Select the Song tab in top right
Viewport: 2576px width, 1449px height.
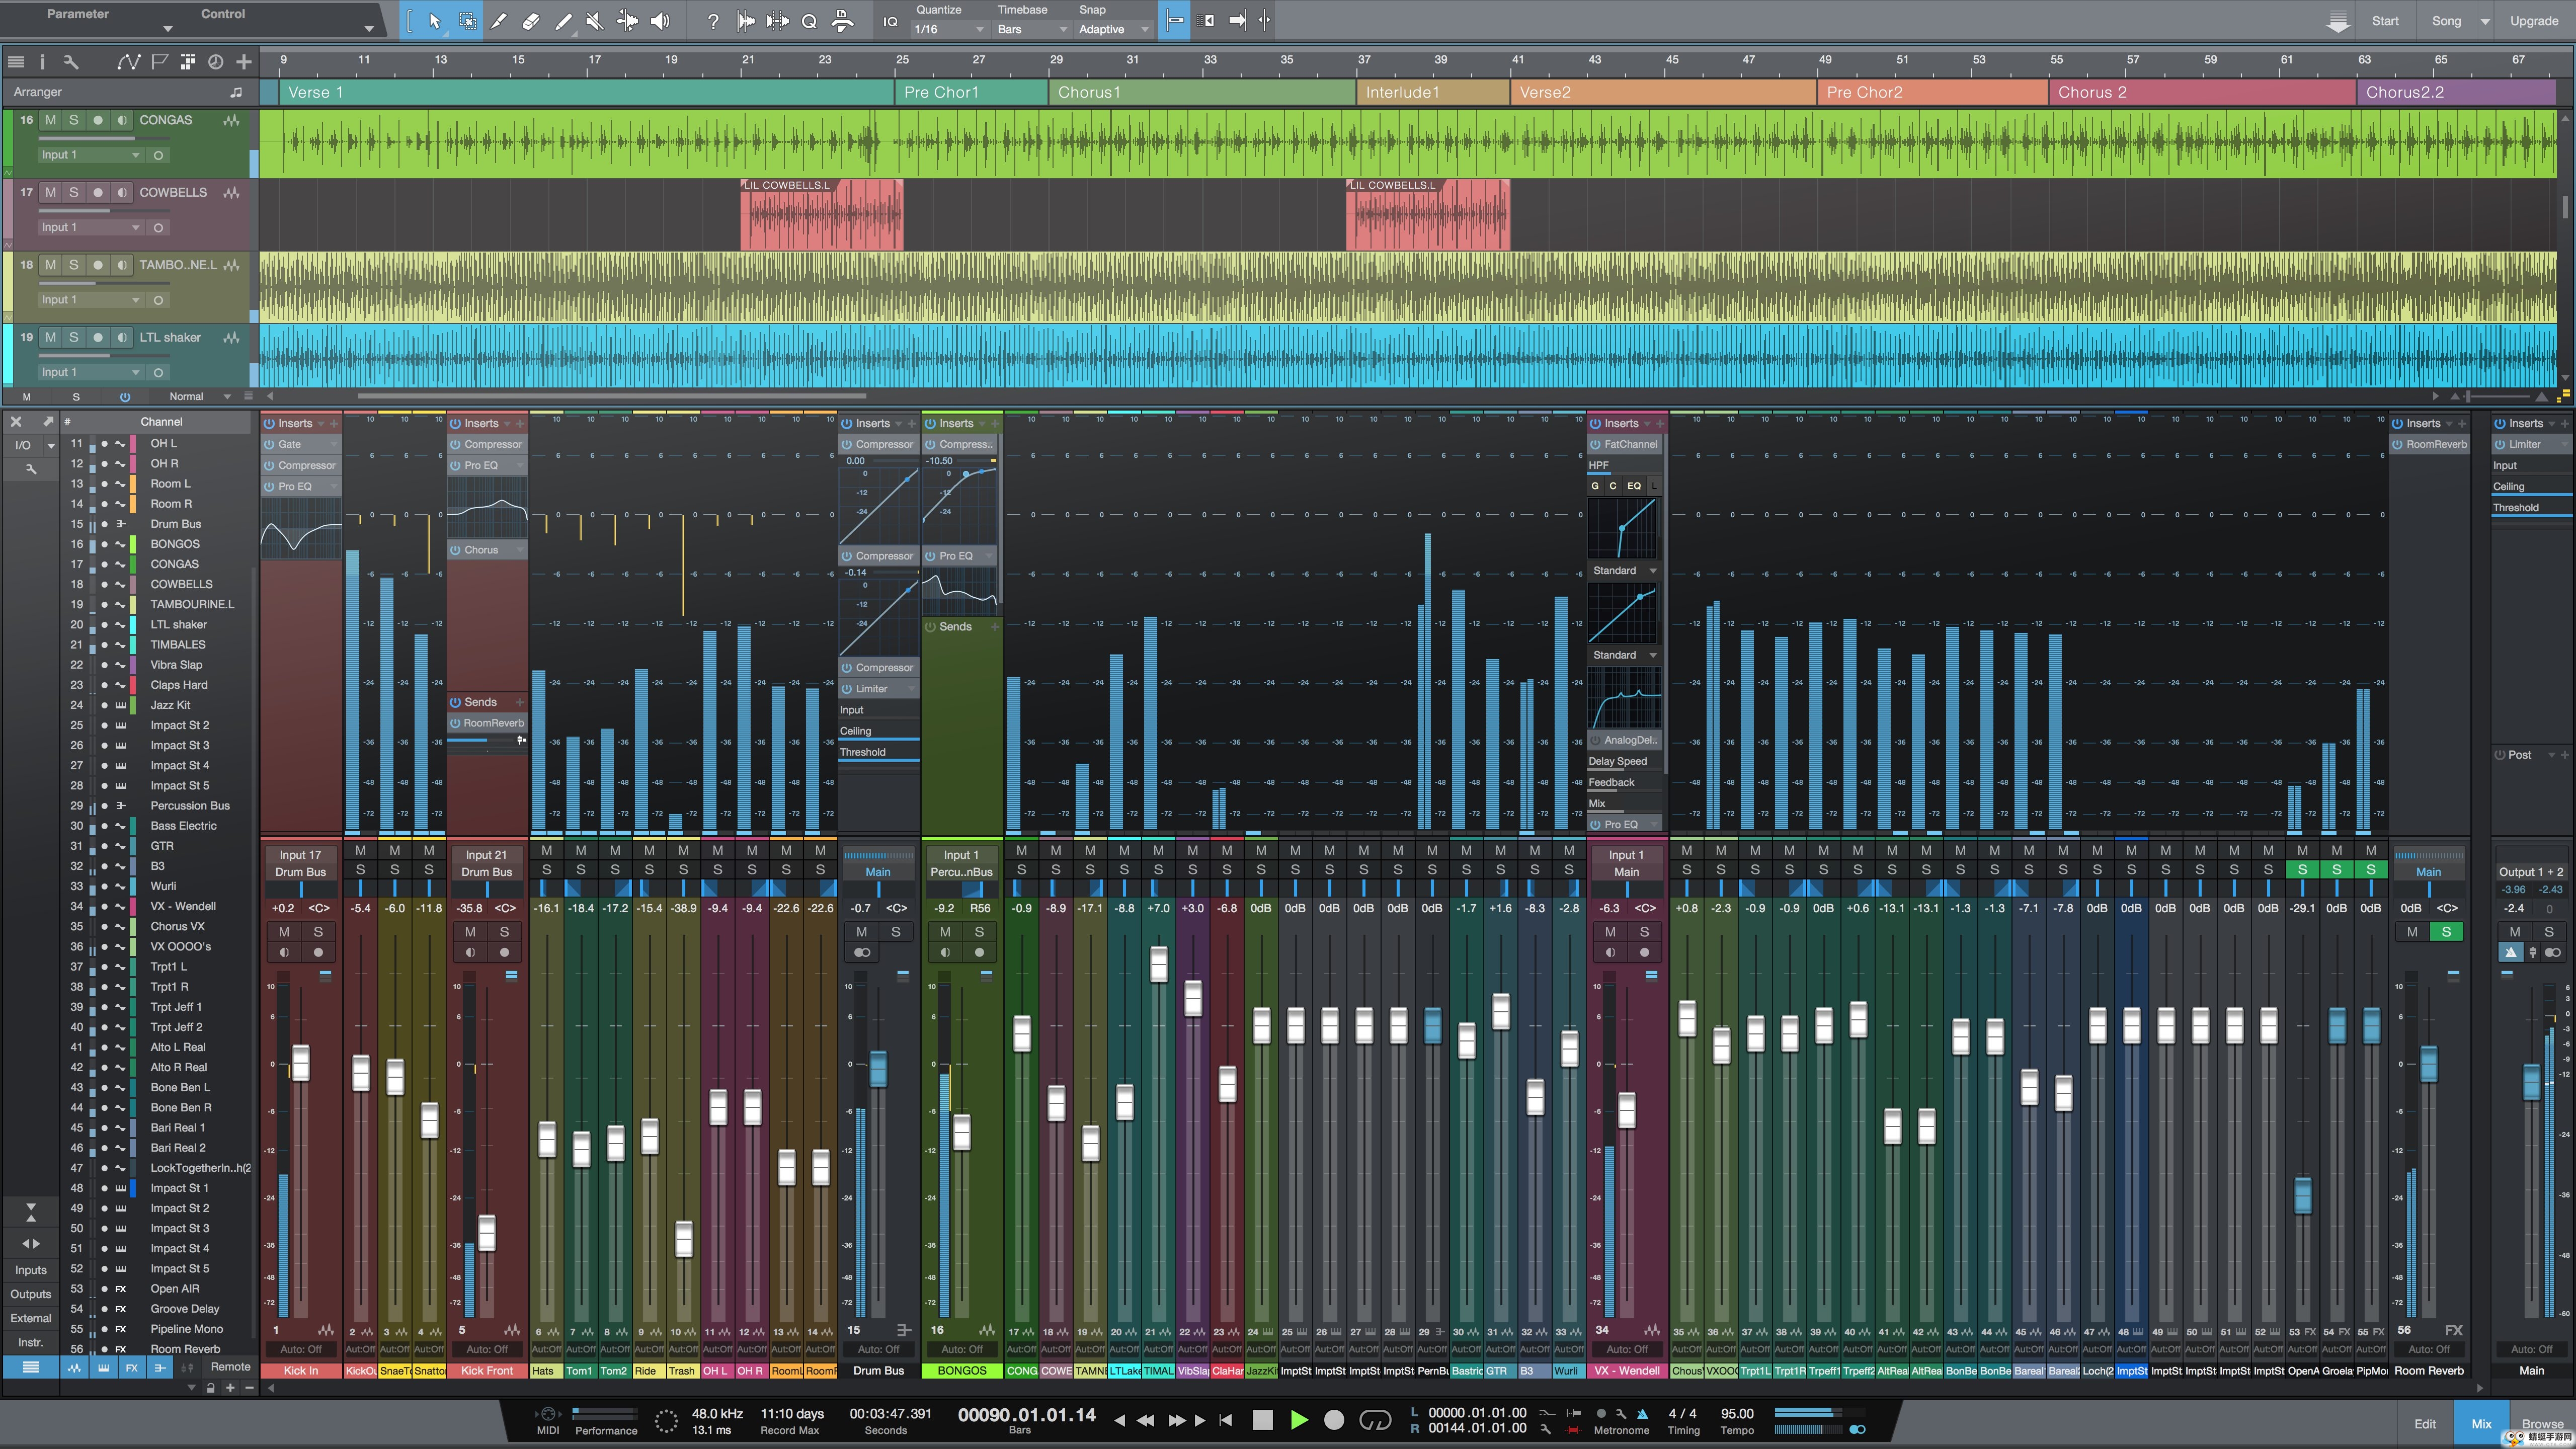[2443, 20]
